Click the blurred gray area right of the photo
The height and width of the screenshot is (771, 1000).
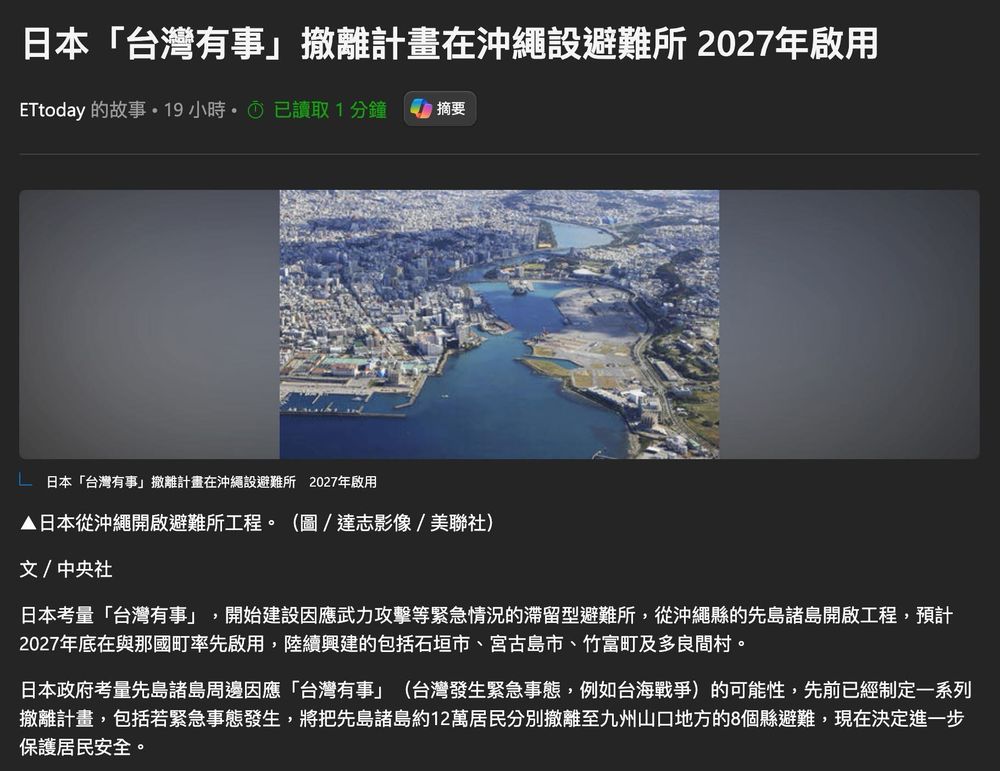coord(849,324)
